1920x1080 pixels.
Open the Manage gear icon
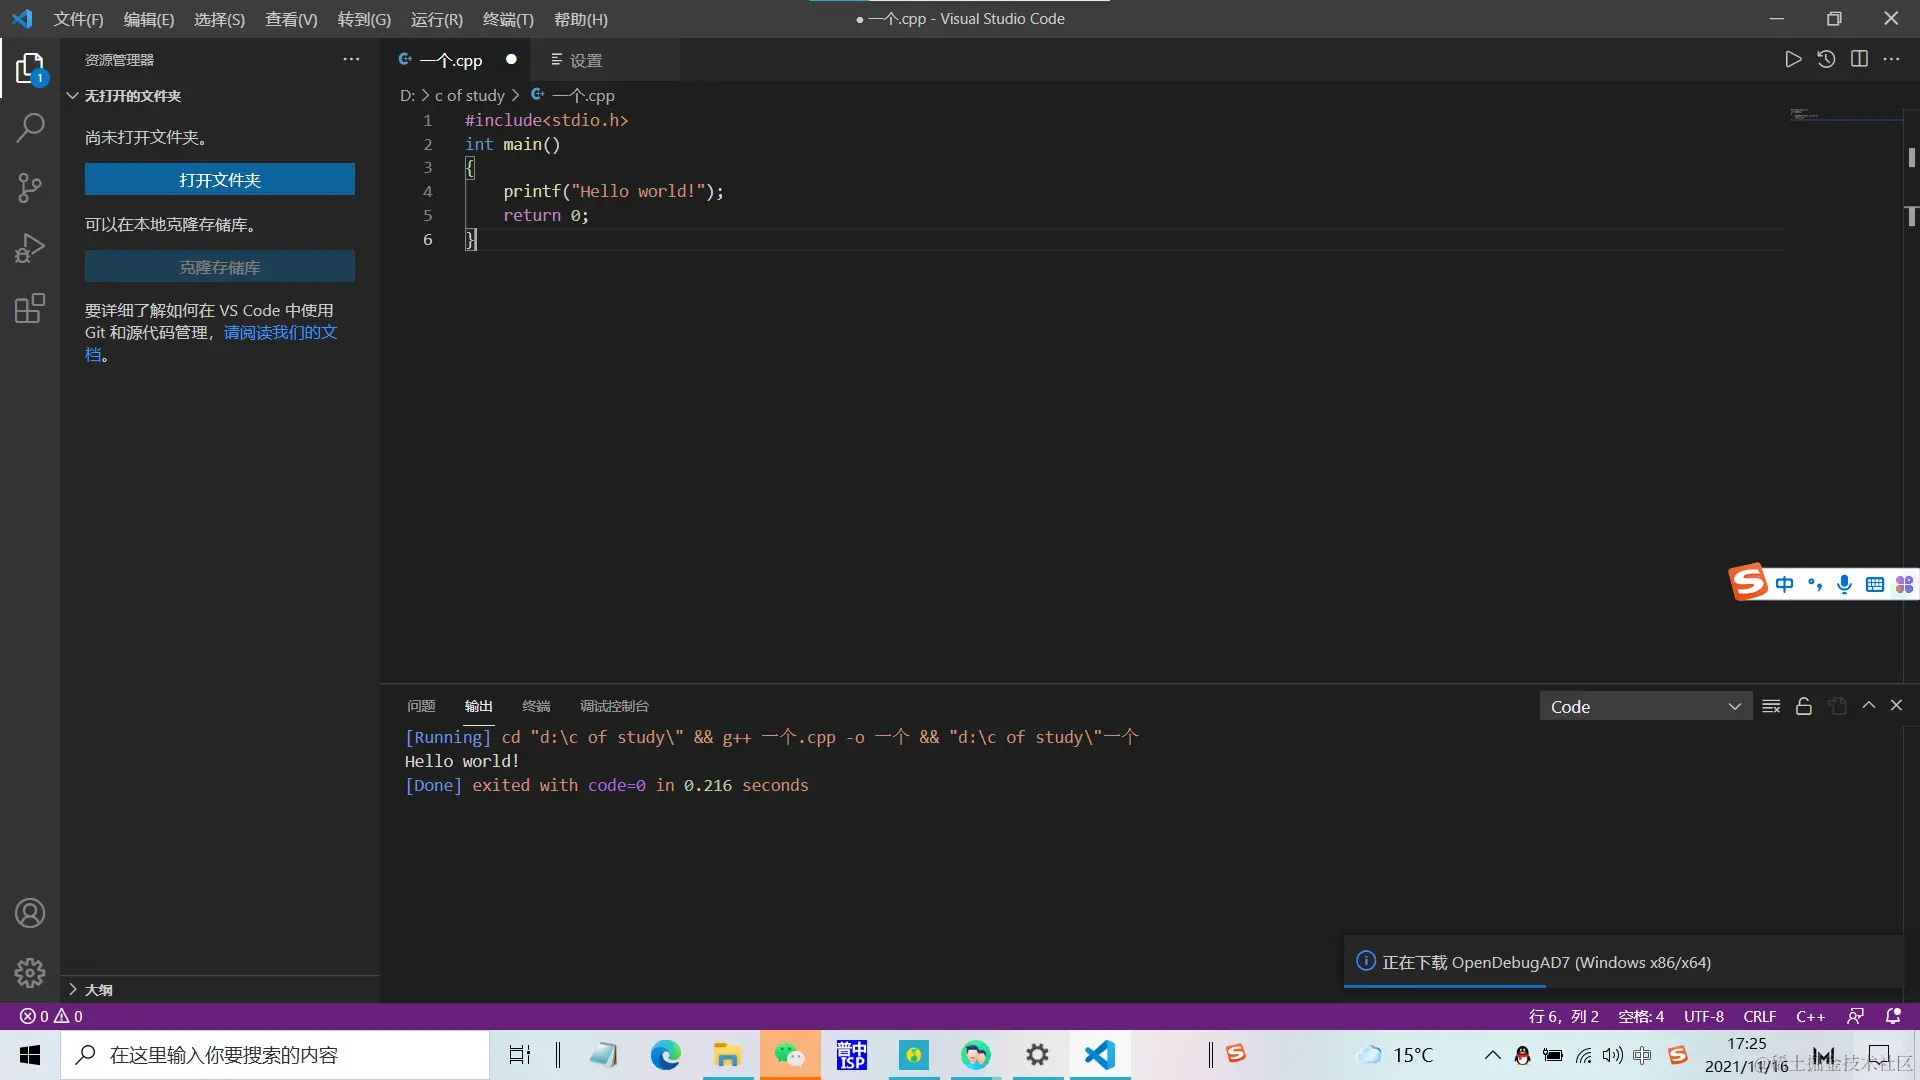(30, 972)
